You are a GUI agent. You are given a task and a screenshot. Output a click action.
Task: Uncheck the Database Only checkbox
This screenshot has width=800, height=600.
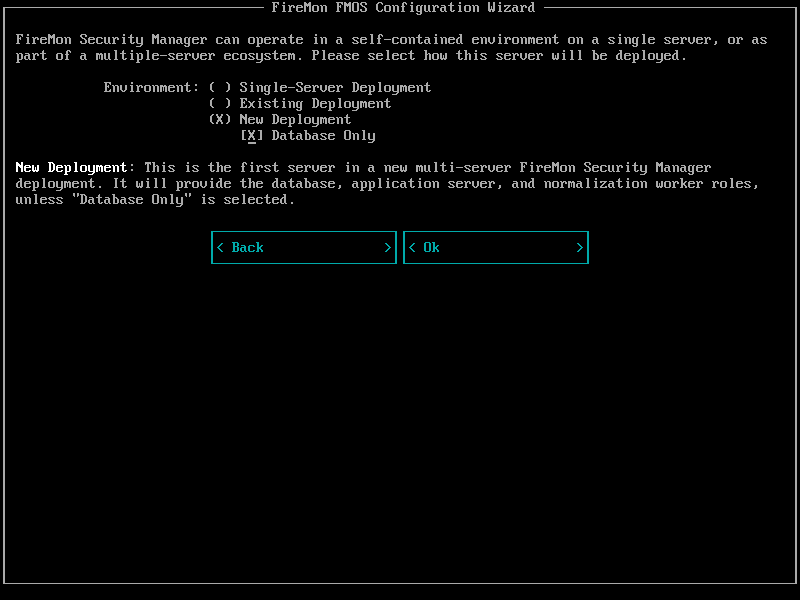point(252,136)
